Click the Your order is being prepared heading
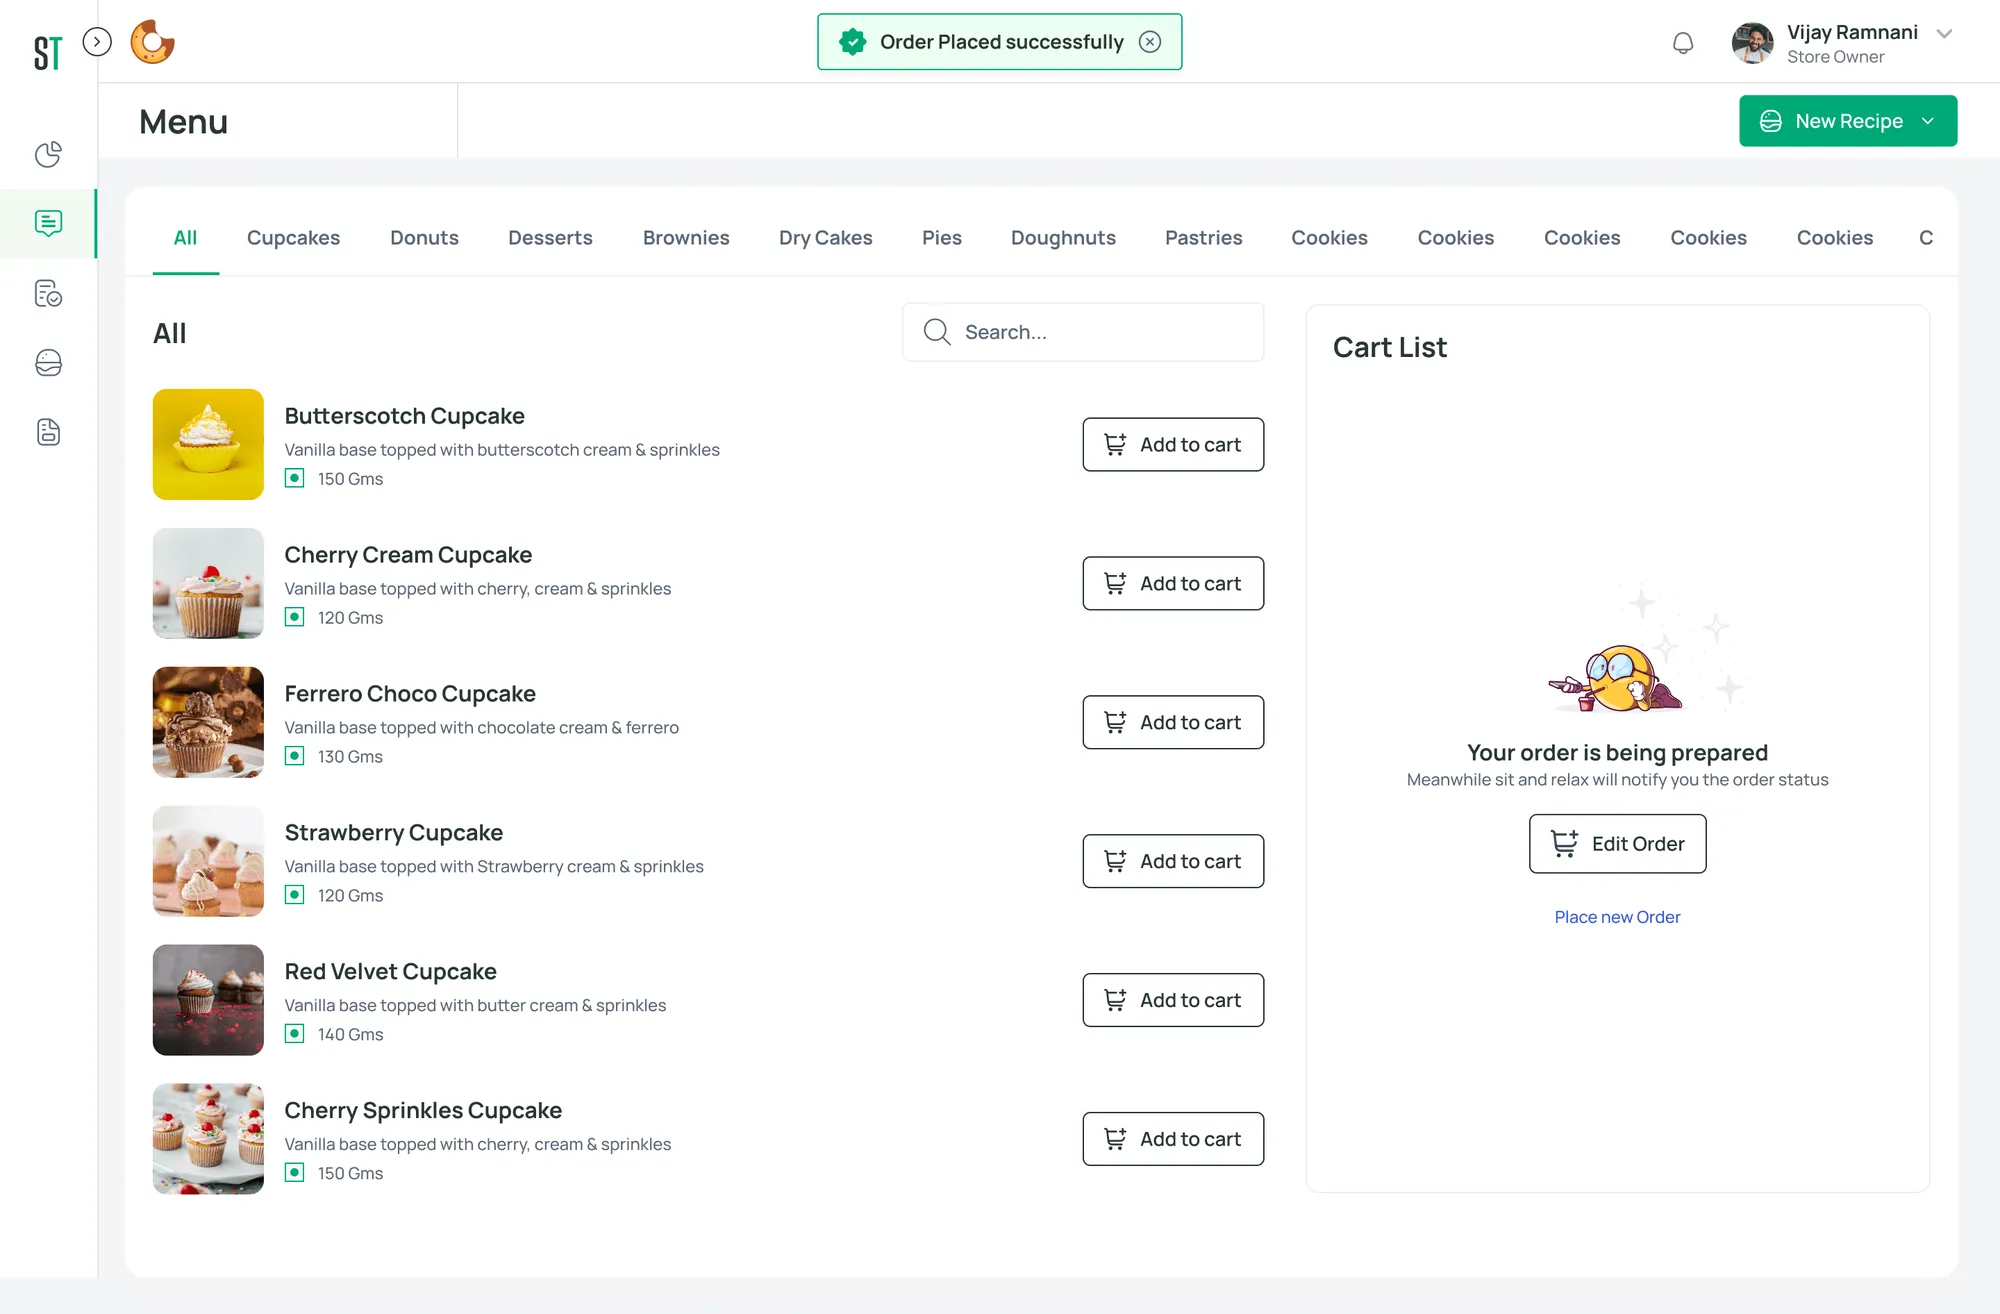The height and width of the screenshot is (1314, 2000). (1617, 753)
